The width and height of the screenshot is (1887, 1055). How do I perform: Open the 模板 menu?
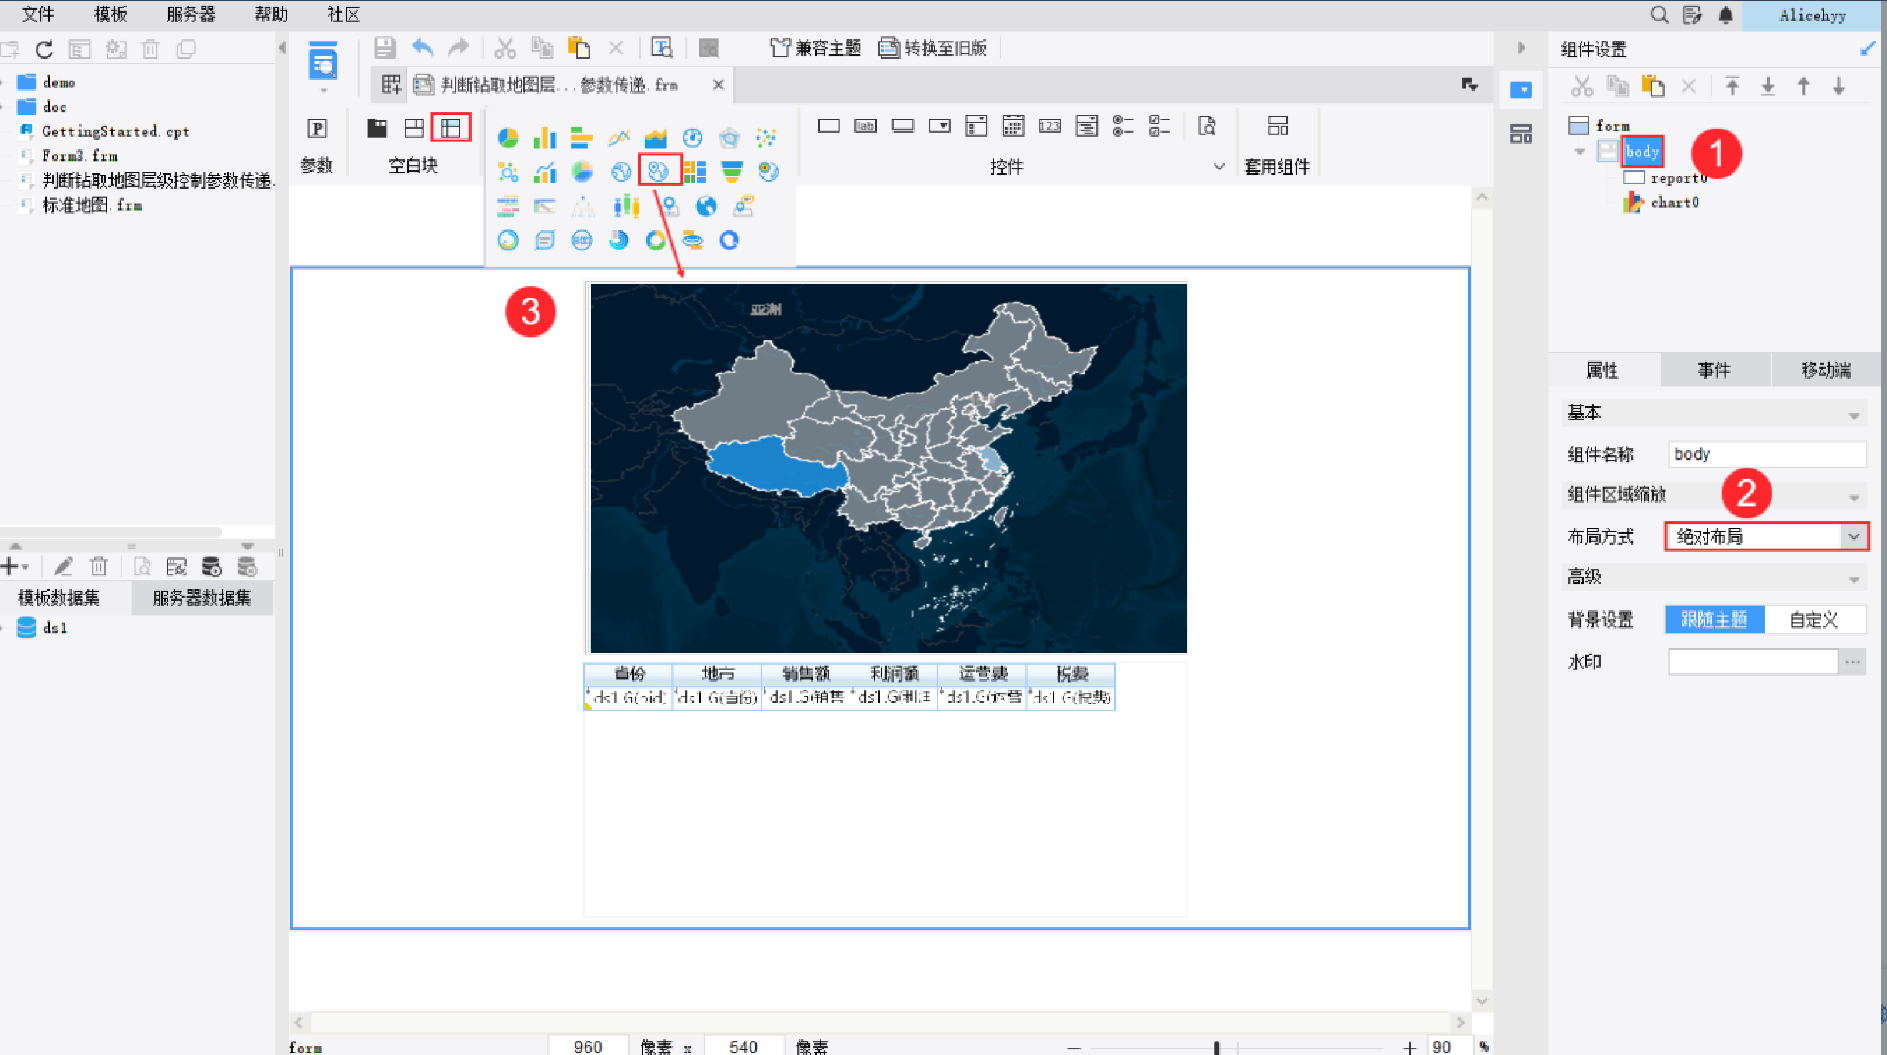point(110,14)
